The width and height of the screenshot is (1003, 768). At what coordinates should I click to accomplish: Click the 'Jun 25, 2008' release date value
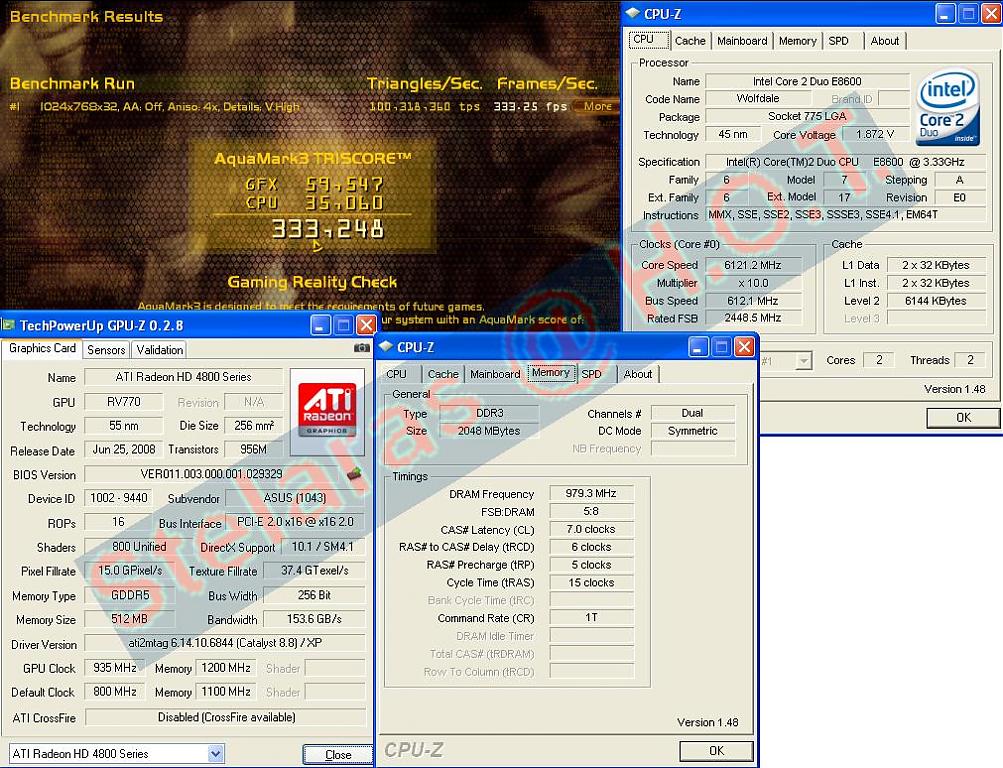click(123, 450)
